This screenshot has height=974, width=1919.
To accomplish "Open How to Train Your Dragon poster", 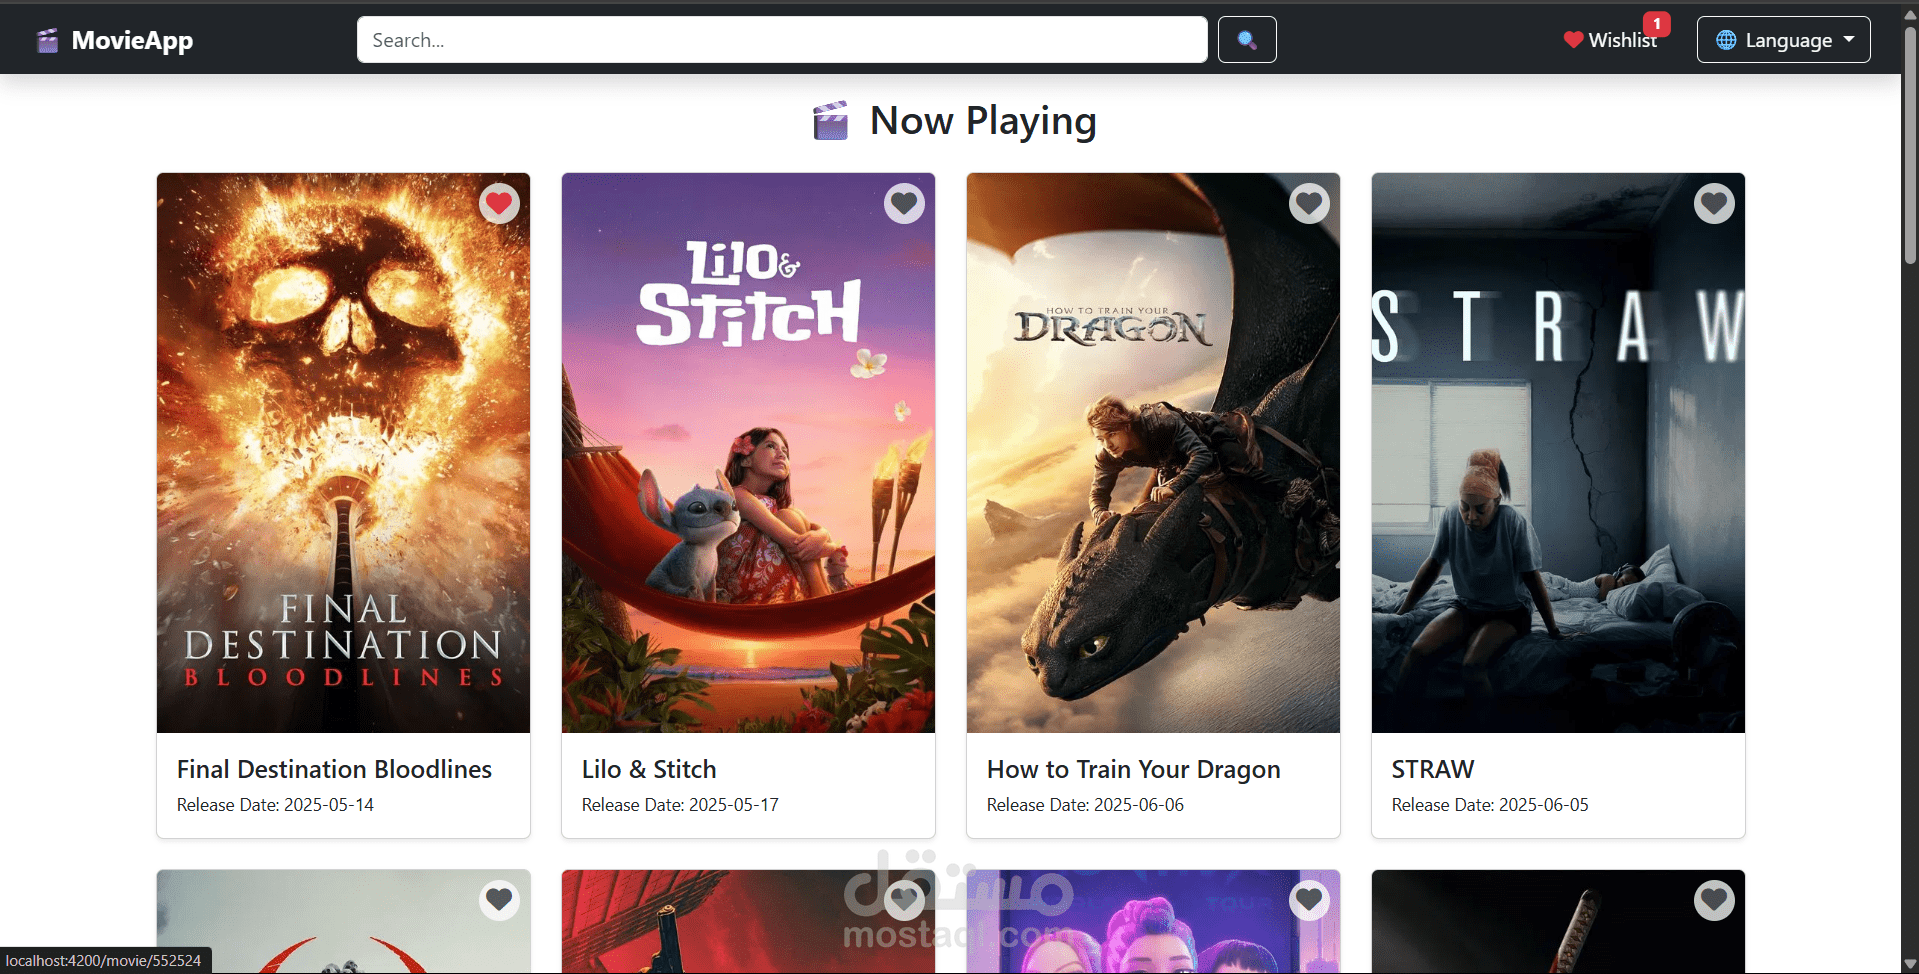I will 1153,453.
